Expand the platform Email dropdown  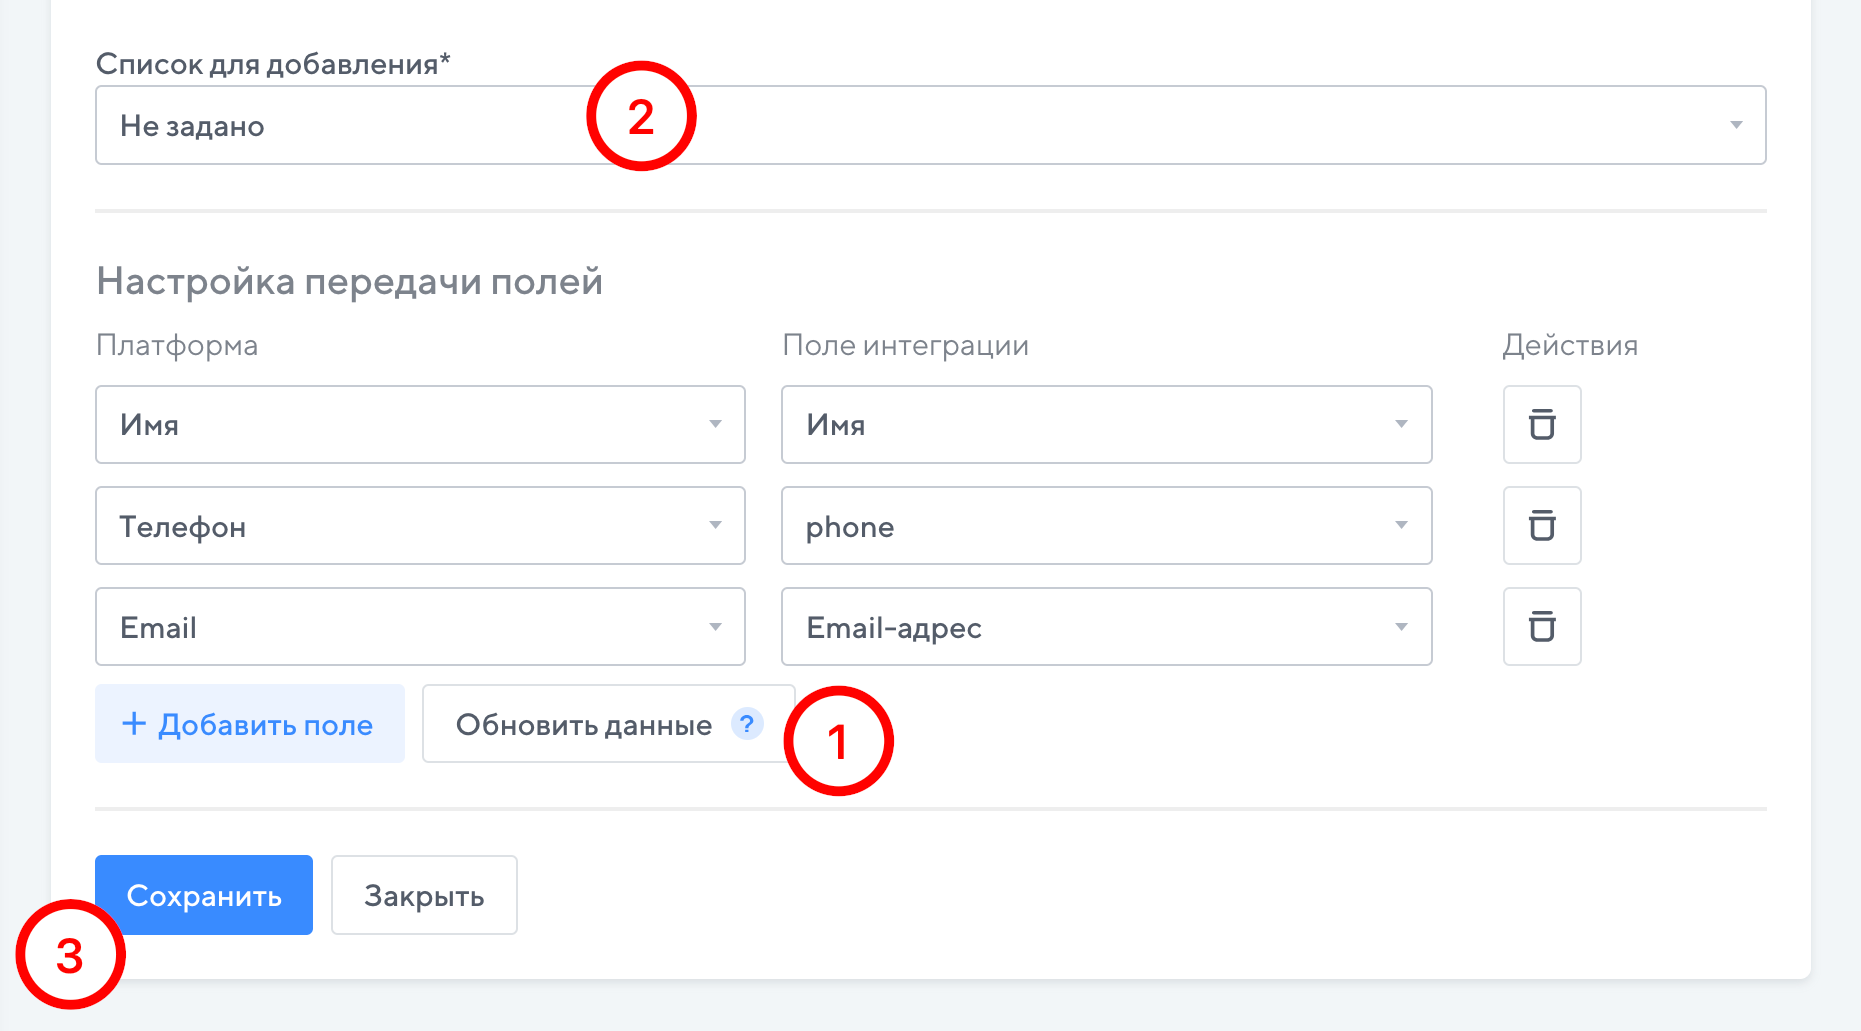pos(420,627)
